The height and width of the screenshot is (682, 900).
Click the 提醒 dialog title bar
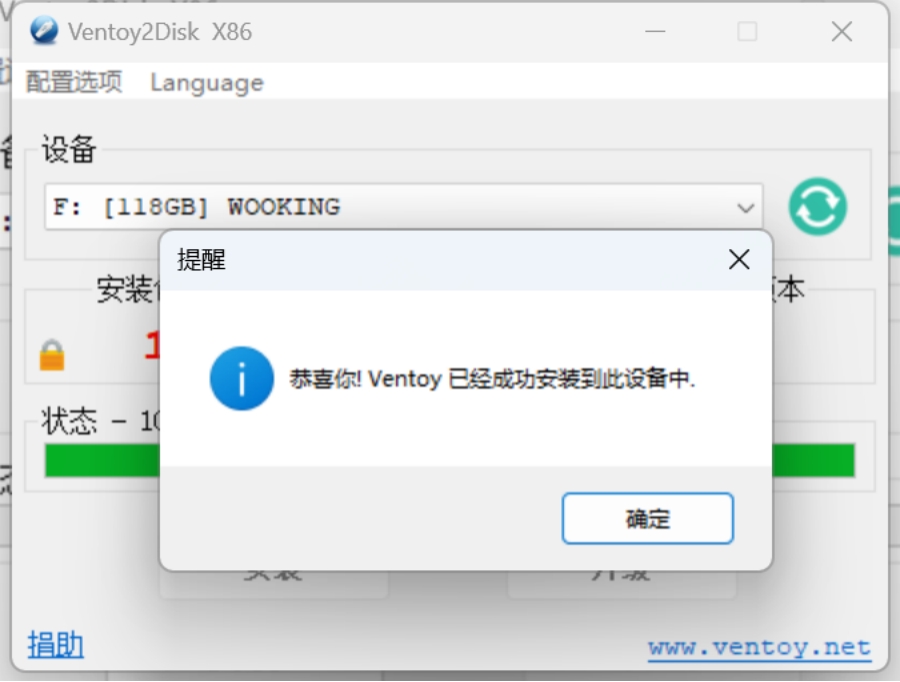tap(442, 260)
